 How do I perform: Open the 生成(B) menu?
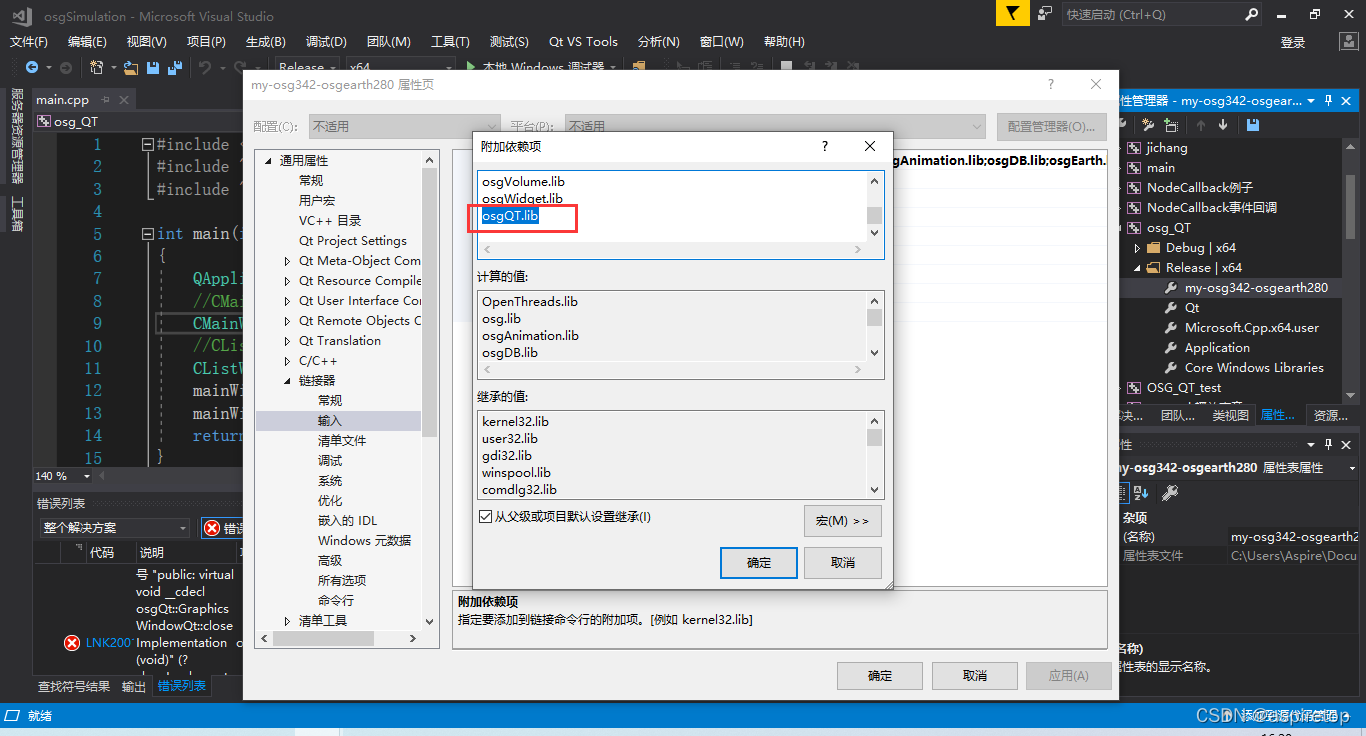[x=265, y=41]
